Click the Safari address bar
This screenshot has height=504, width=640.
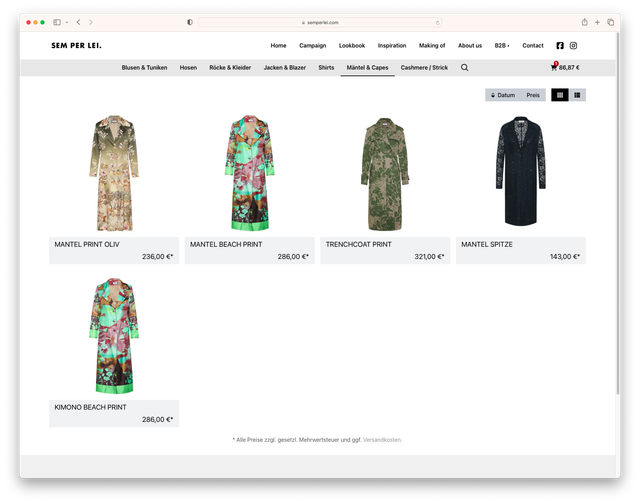coord(320,22)
